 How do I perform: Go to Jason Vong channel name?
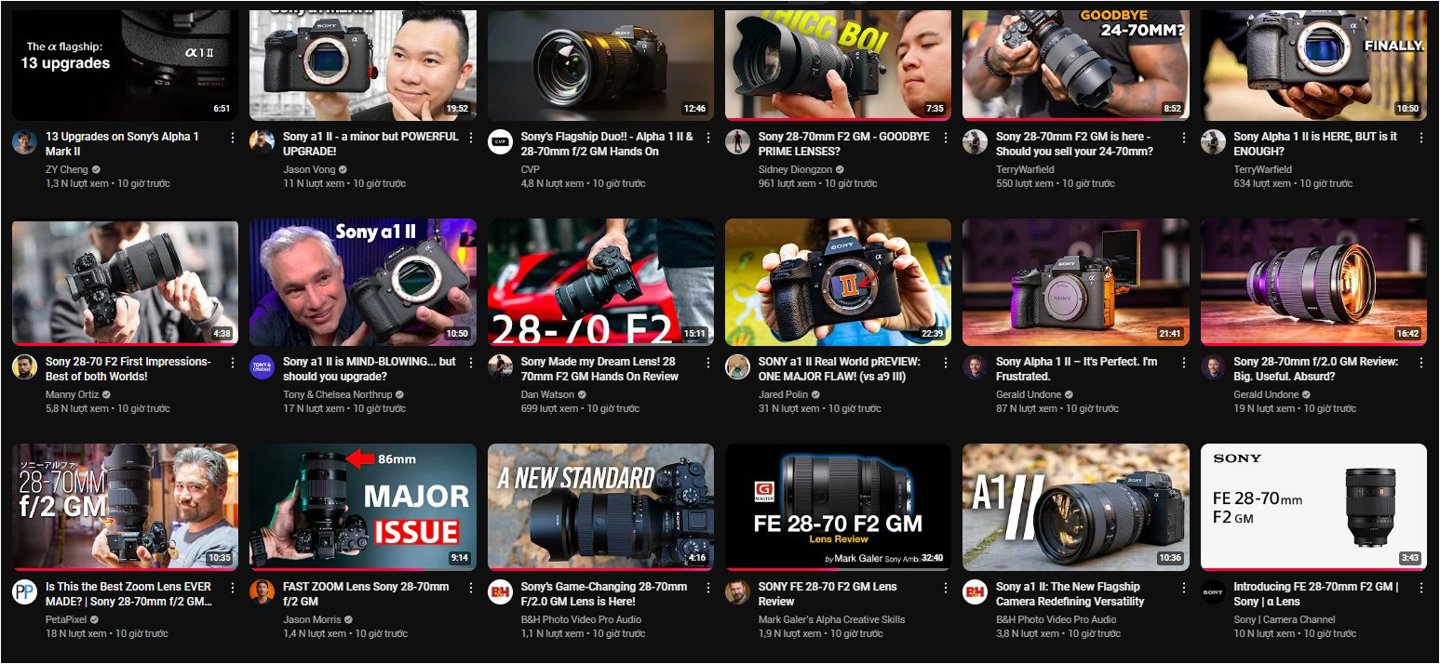coord(309,169)
